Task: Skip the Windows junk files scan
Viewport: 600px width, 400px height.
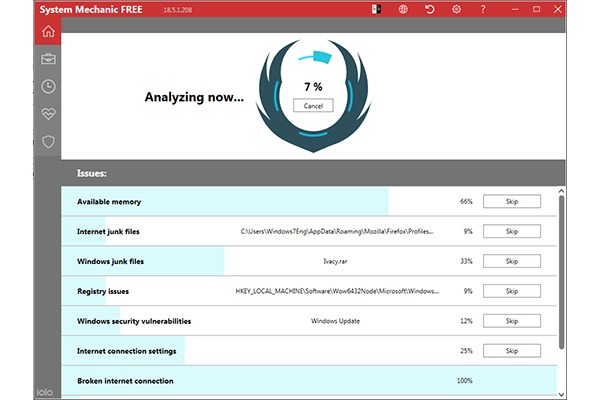Action: tap(512, 261)
